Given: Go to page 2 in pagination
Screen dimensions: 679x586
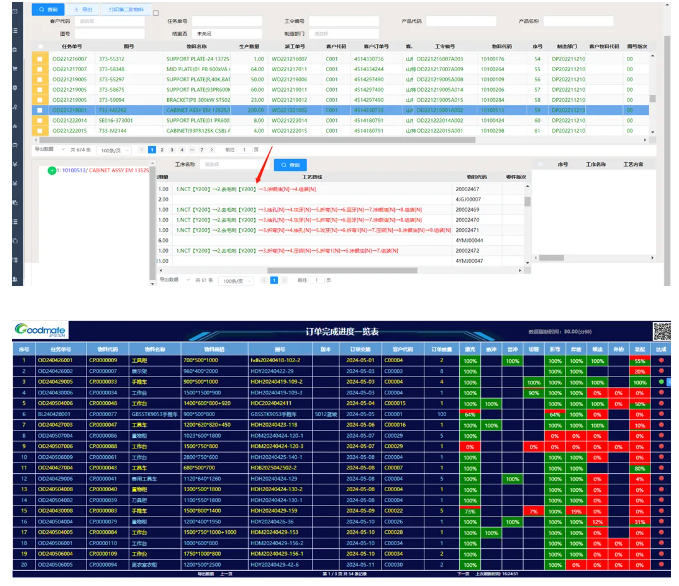Looking at the screenshot, I should coord(166,150).
